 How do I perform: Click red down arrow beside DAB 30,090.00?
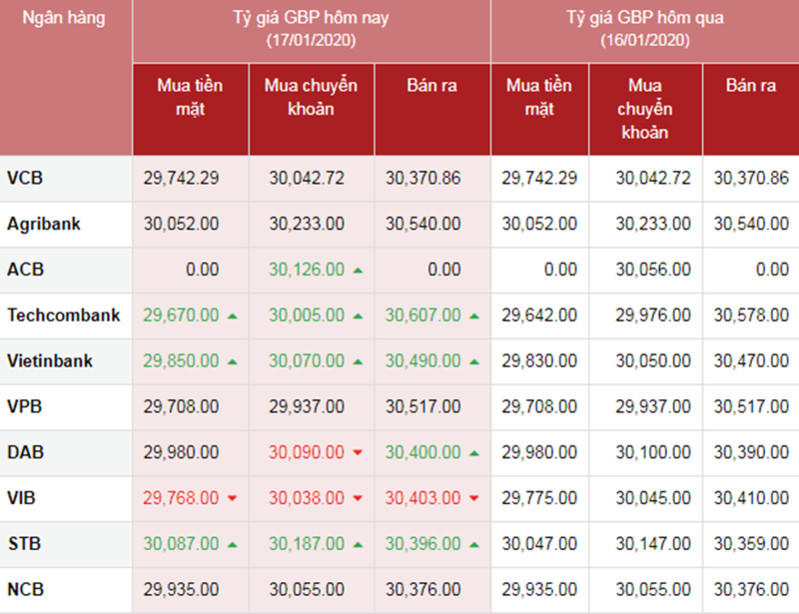click(x=358, y=454)
